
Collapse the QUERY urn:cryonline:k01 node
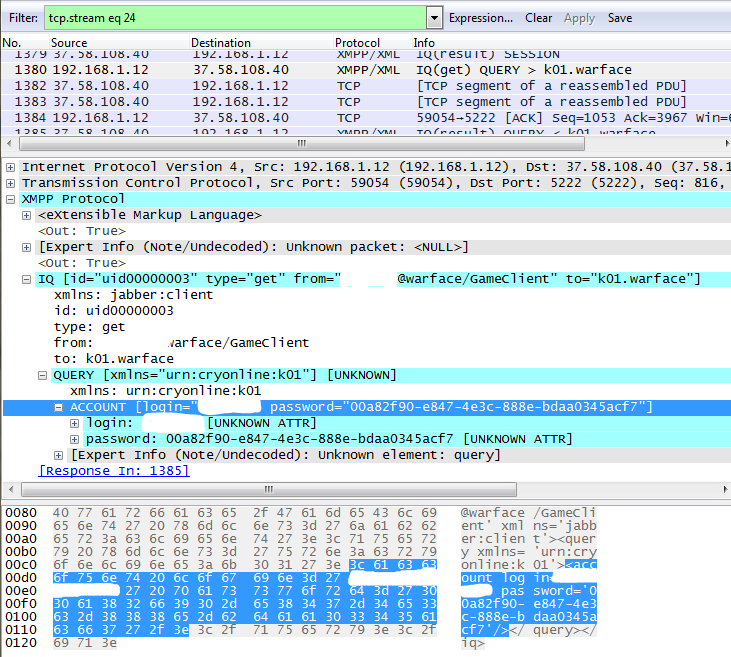[x=43, y=375]
